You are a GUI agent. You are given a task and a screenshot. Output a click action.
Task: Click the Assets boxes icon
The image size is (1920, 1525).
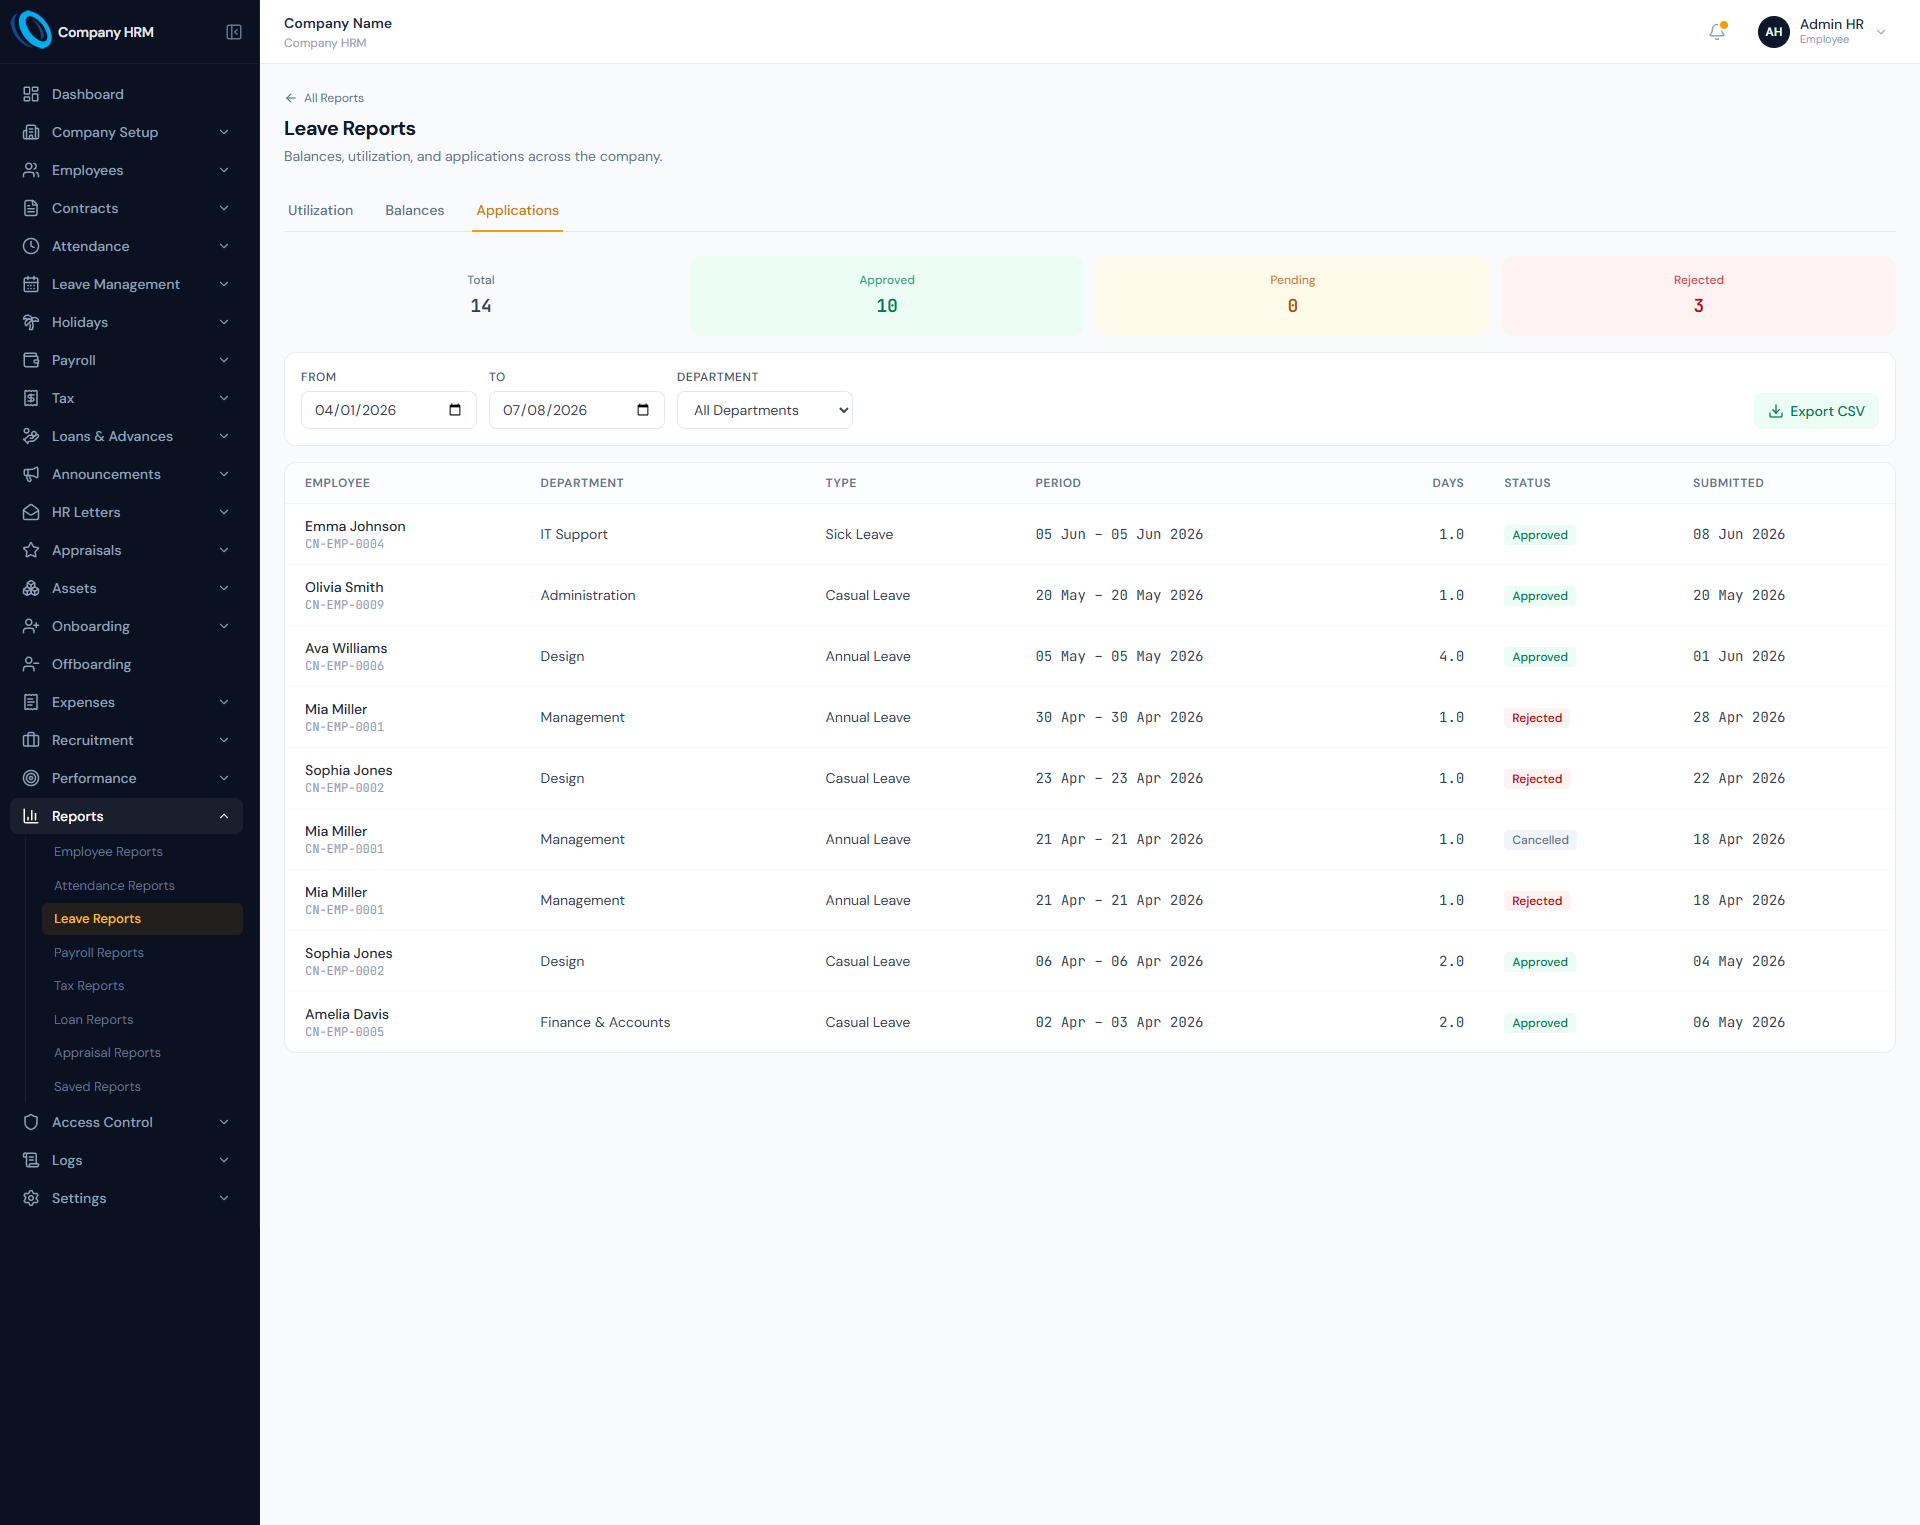tap(31, 588)
